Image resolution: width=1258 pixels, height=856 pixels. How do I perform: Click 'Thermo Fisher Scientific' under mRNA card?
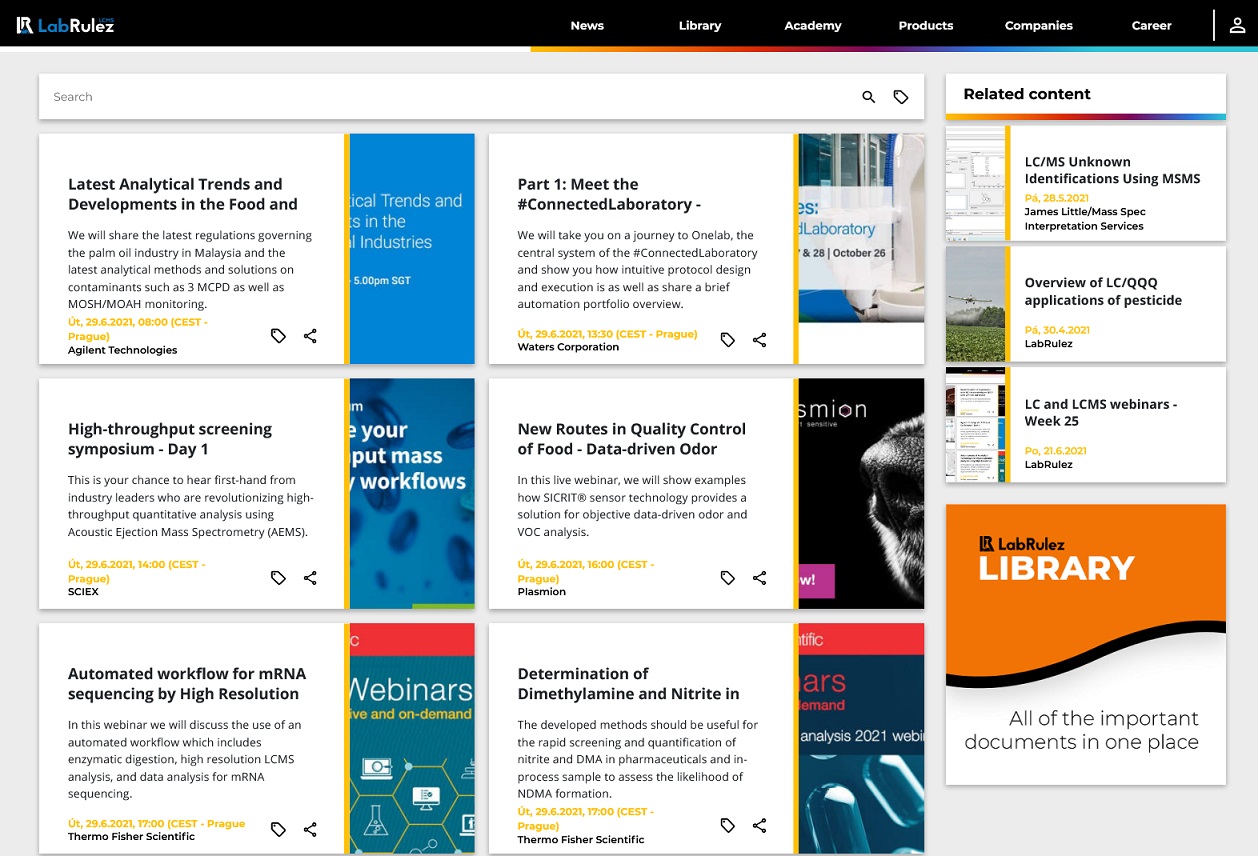[x=131, y=837]
